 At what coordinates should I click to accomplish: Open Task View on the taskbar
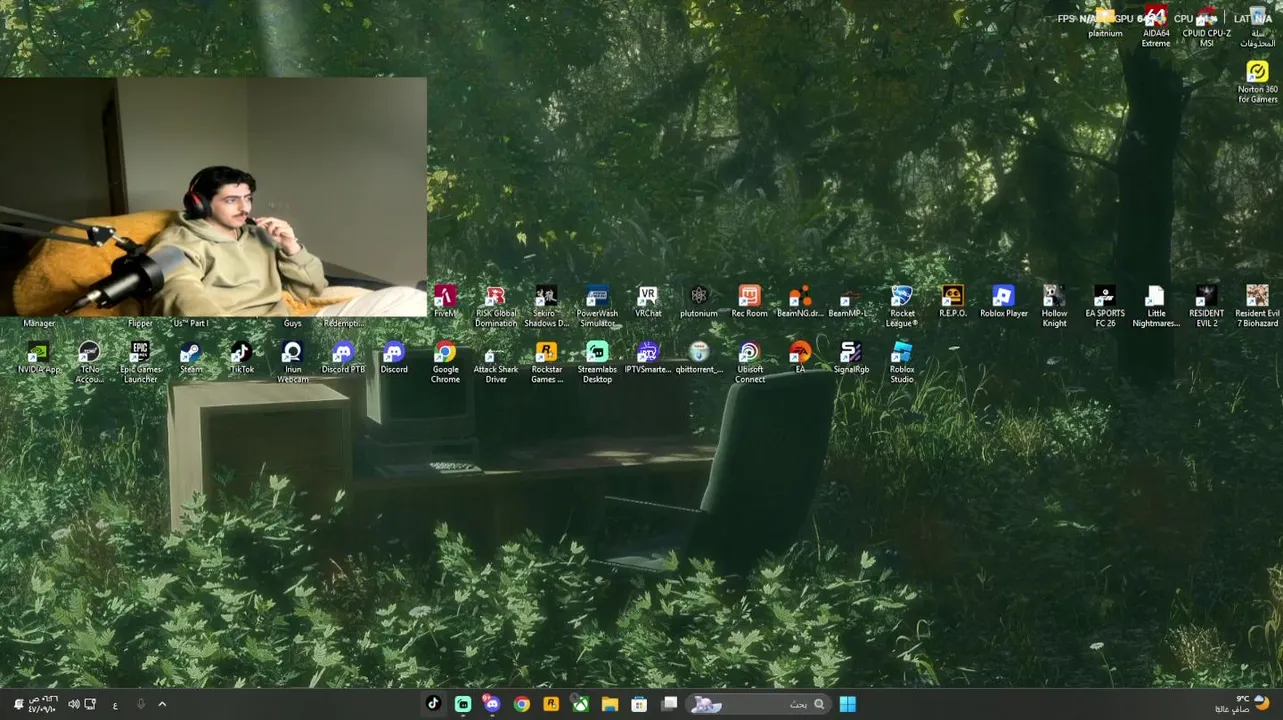[669, 704]
